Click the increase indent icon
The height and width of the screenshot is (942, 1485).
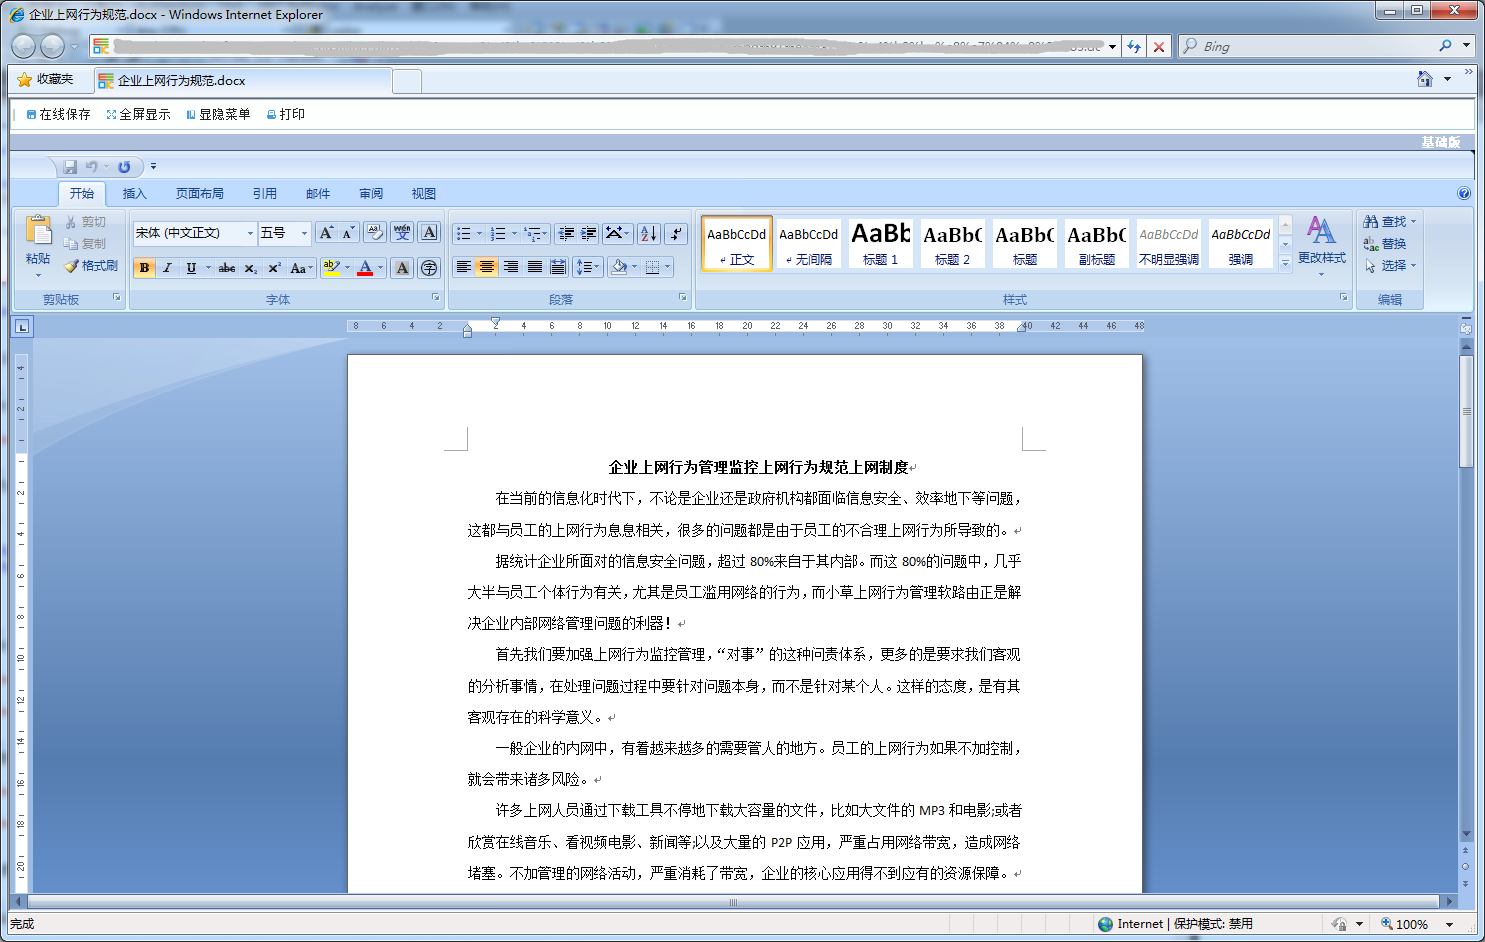(589, 234)
